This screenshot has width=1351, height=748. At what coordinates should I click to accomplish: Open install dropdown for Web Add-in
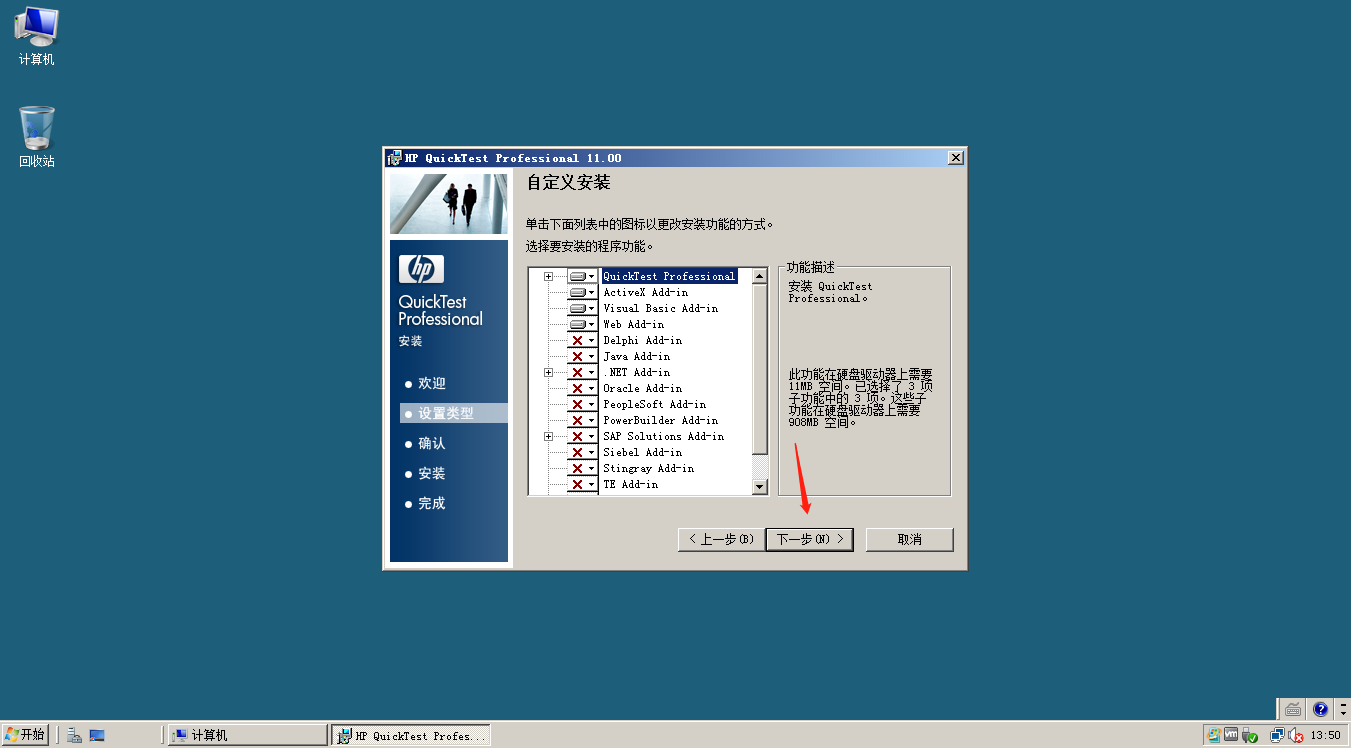[x=582, y=324]
